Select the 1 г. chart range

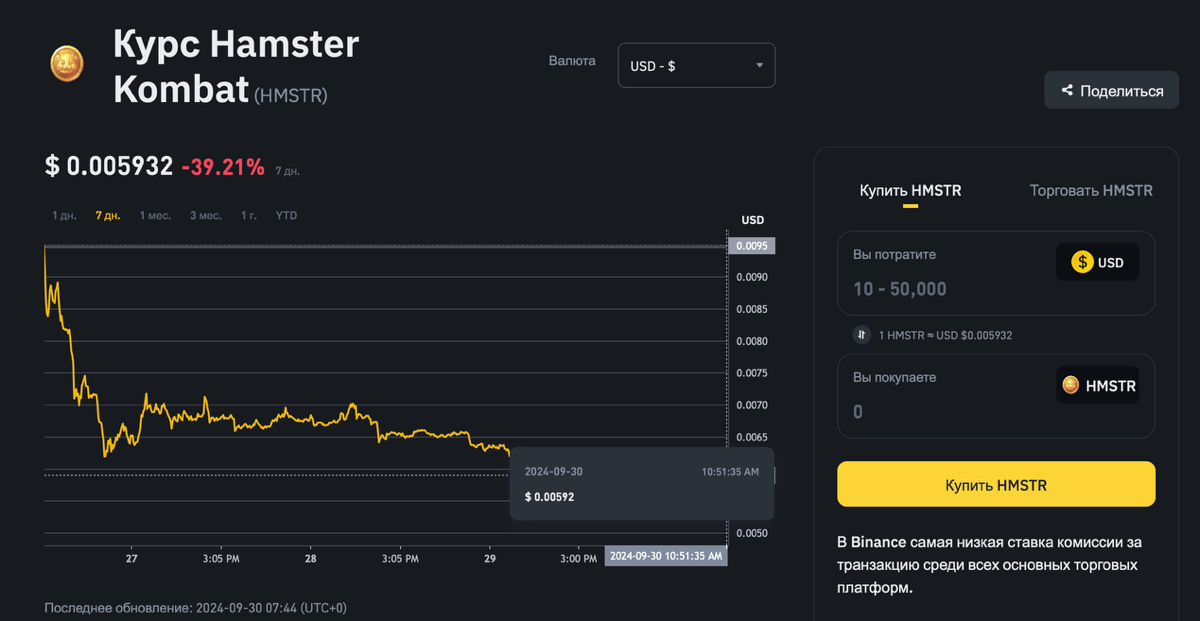click(249, 215)
